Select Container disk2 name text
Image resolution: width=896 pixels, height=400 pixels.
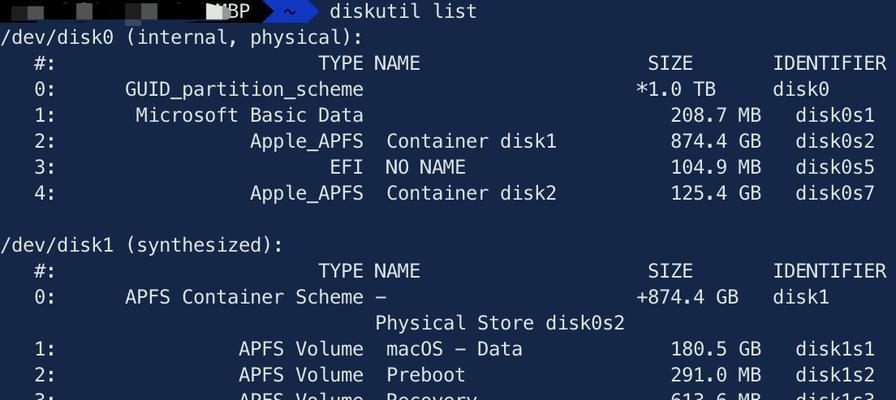click(x=471, y=193)
